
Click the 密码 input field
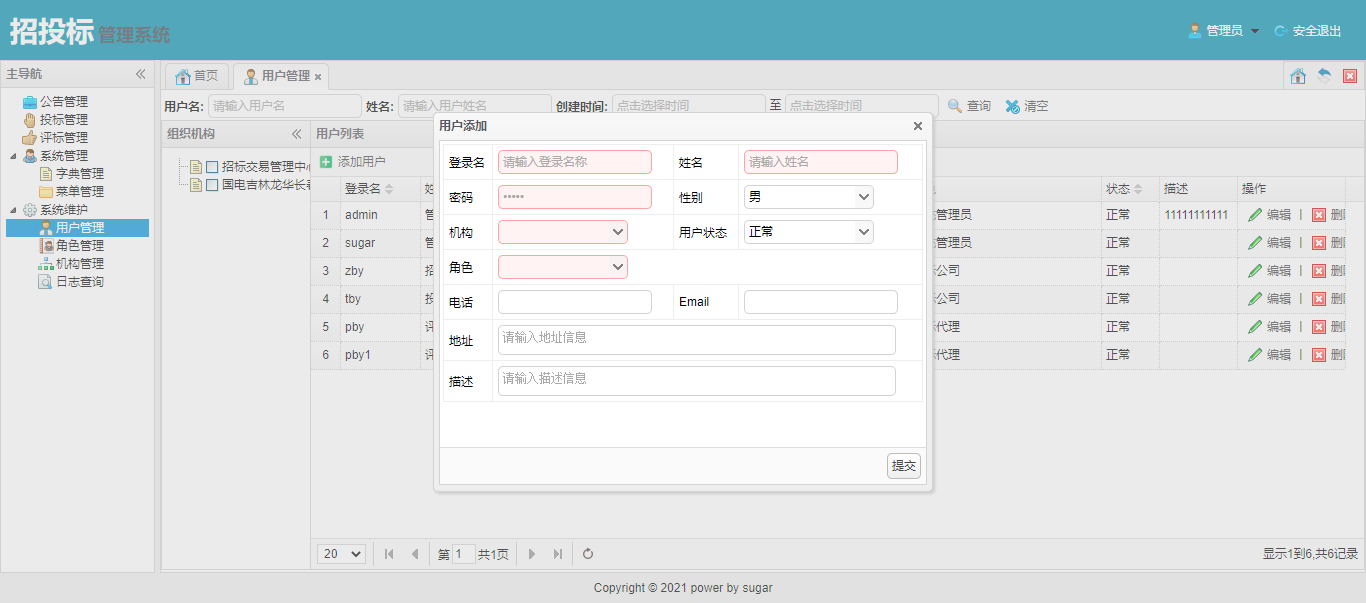[x=575, y=197]
